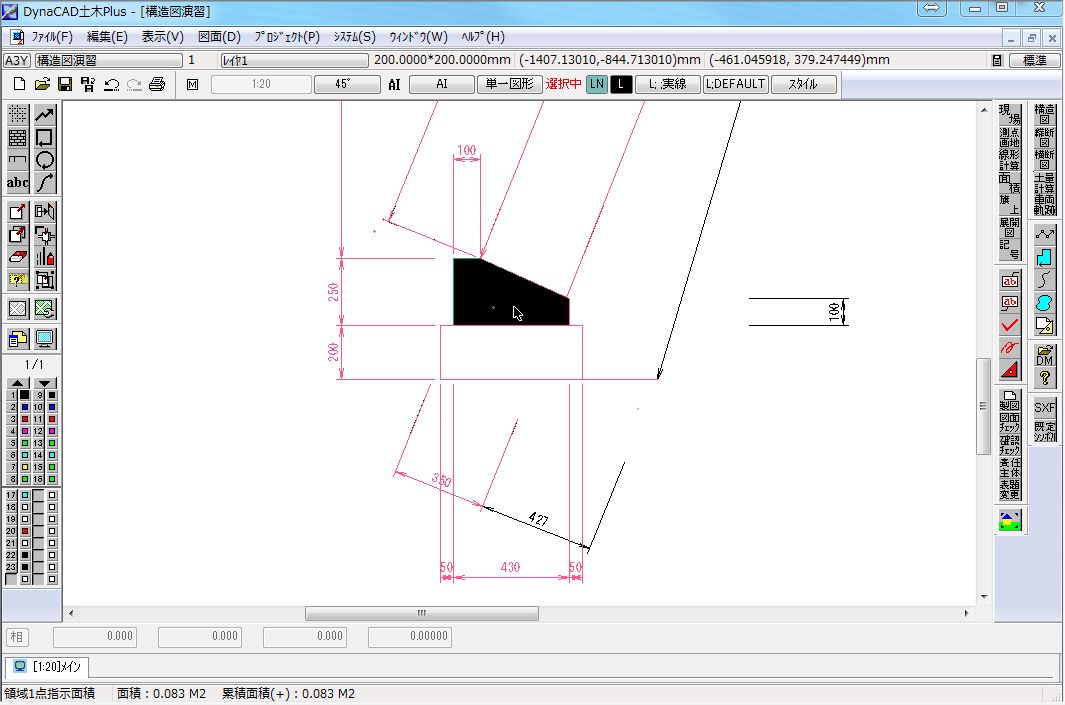Select the rectangle drawing tool
The width and height of the screenshot is (1065, 705).
[x=45, y=138]
